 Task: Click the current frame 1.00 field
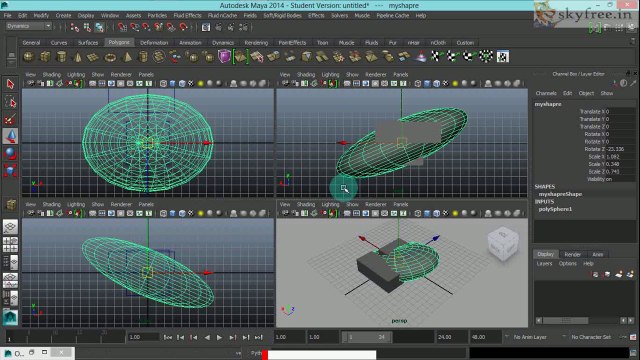coord(143,337)
